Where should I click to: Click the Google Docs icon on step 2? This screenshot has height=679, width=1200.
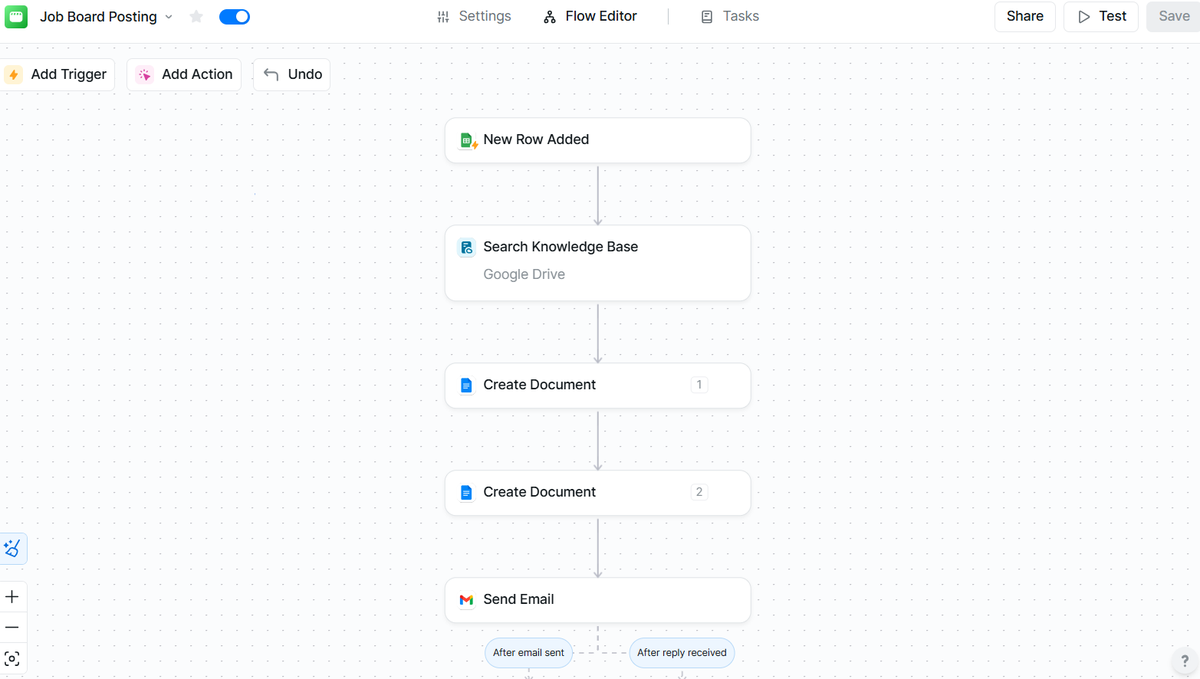pyautogui.click(x=466, y=492)
